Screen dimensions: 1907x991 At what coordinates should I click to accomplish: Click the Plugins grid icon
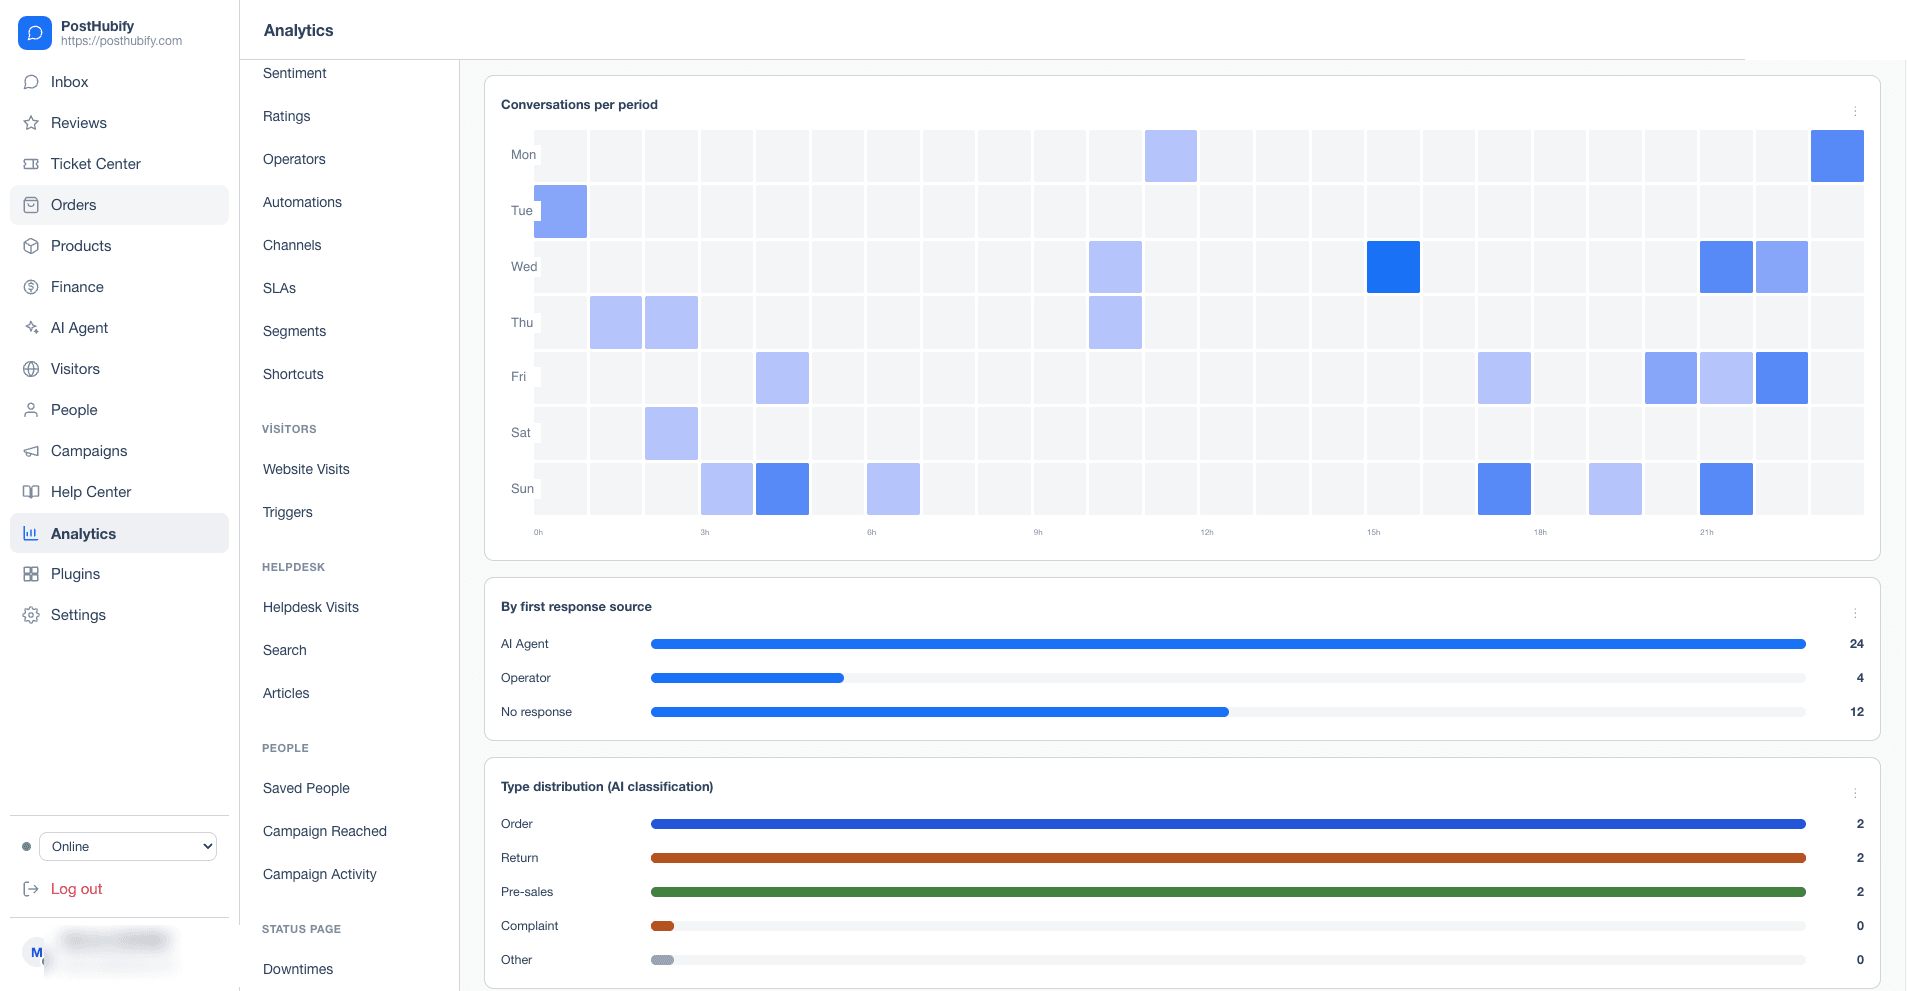click(31, 574)
